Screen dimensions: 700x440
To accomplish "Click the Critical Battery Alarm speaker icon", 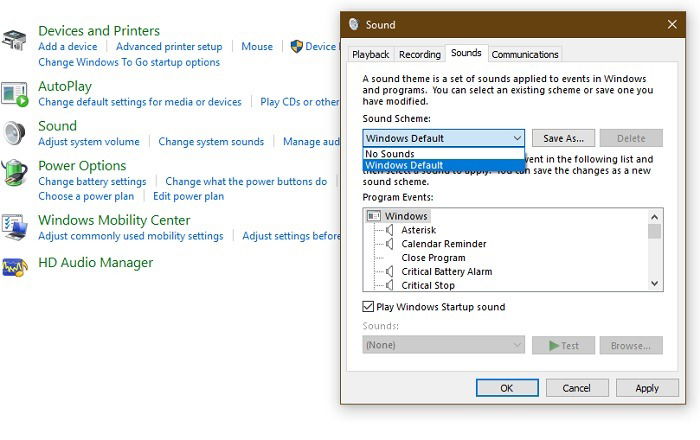I will point(390,271).
